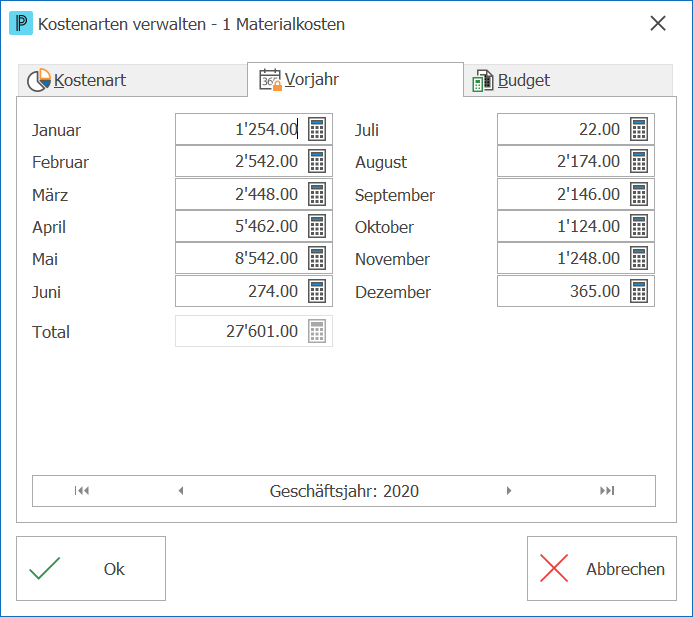Open calculator for the Mai field
The image size is (693, 617).
[317, 258]
